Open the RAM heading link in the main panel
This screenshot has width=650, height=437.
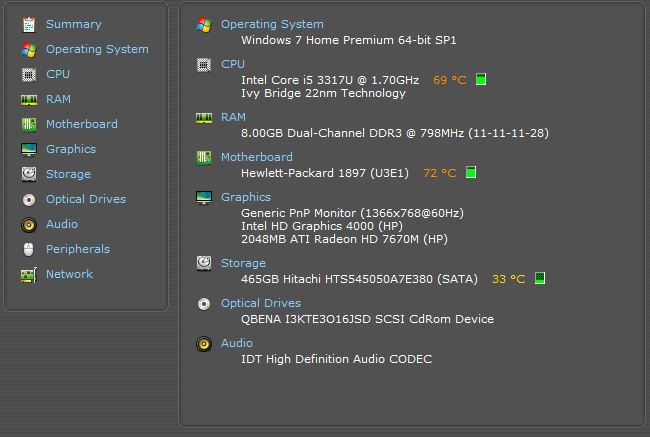[x=233, y=117]
